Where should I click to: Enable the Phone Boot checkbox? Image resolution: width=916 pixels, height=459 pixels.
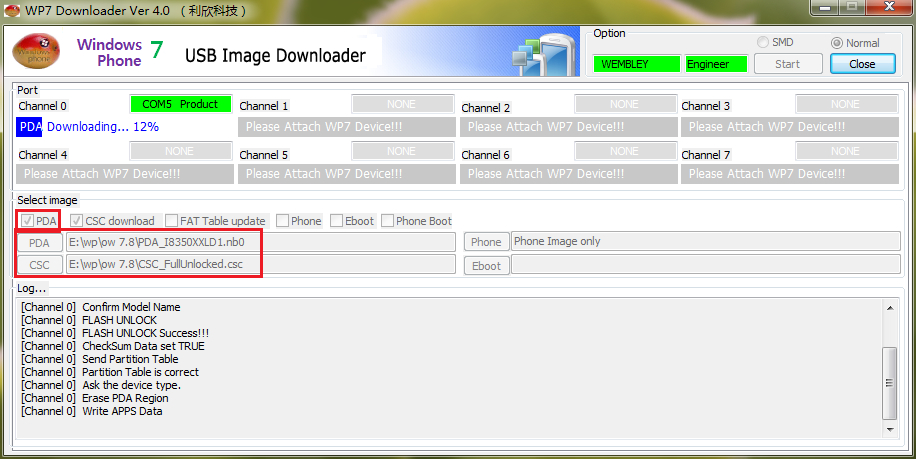coord(387,221)
